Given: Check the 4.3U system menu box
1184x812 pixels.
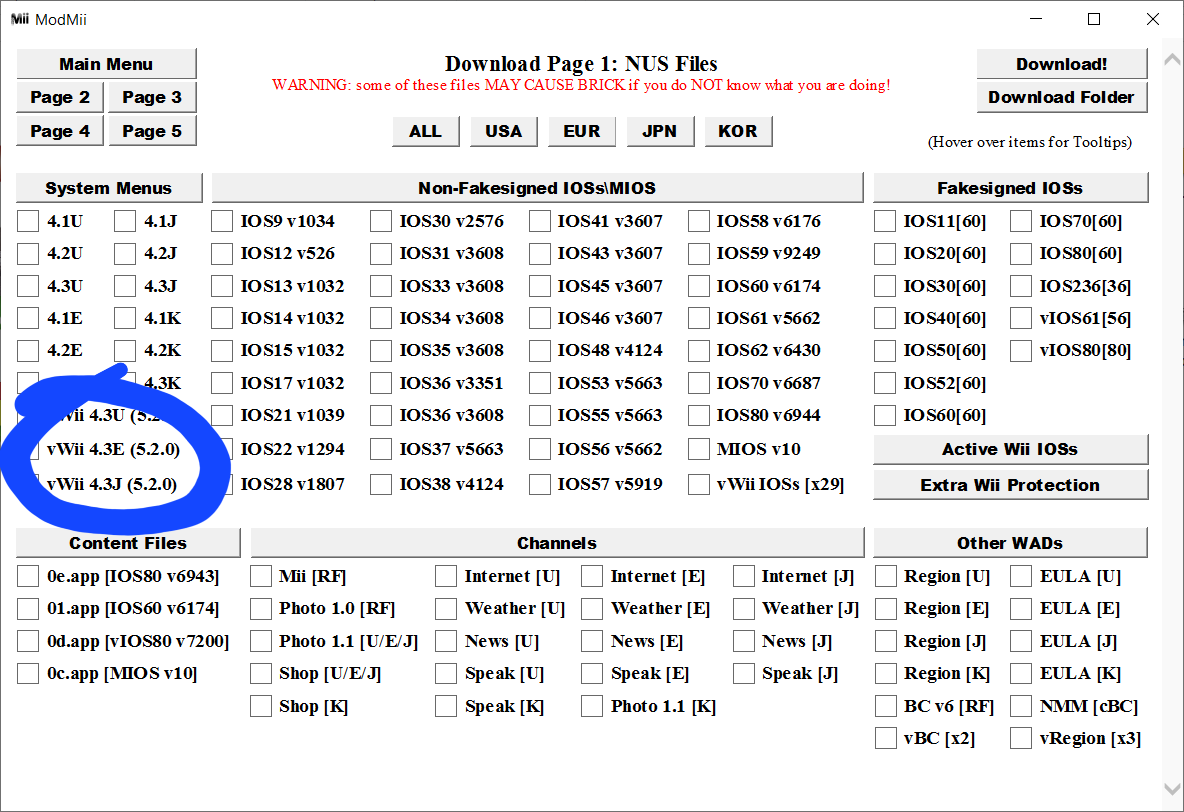Looking at the screenshot, I should (x=28, y=286).
